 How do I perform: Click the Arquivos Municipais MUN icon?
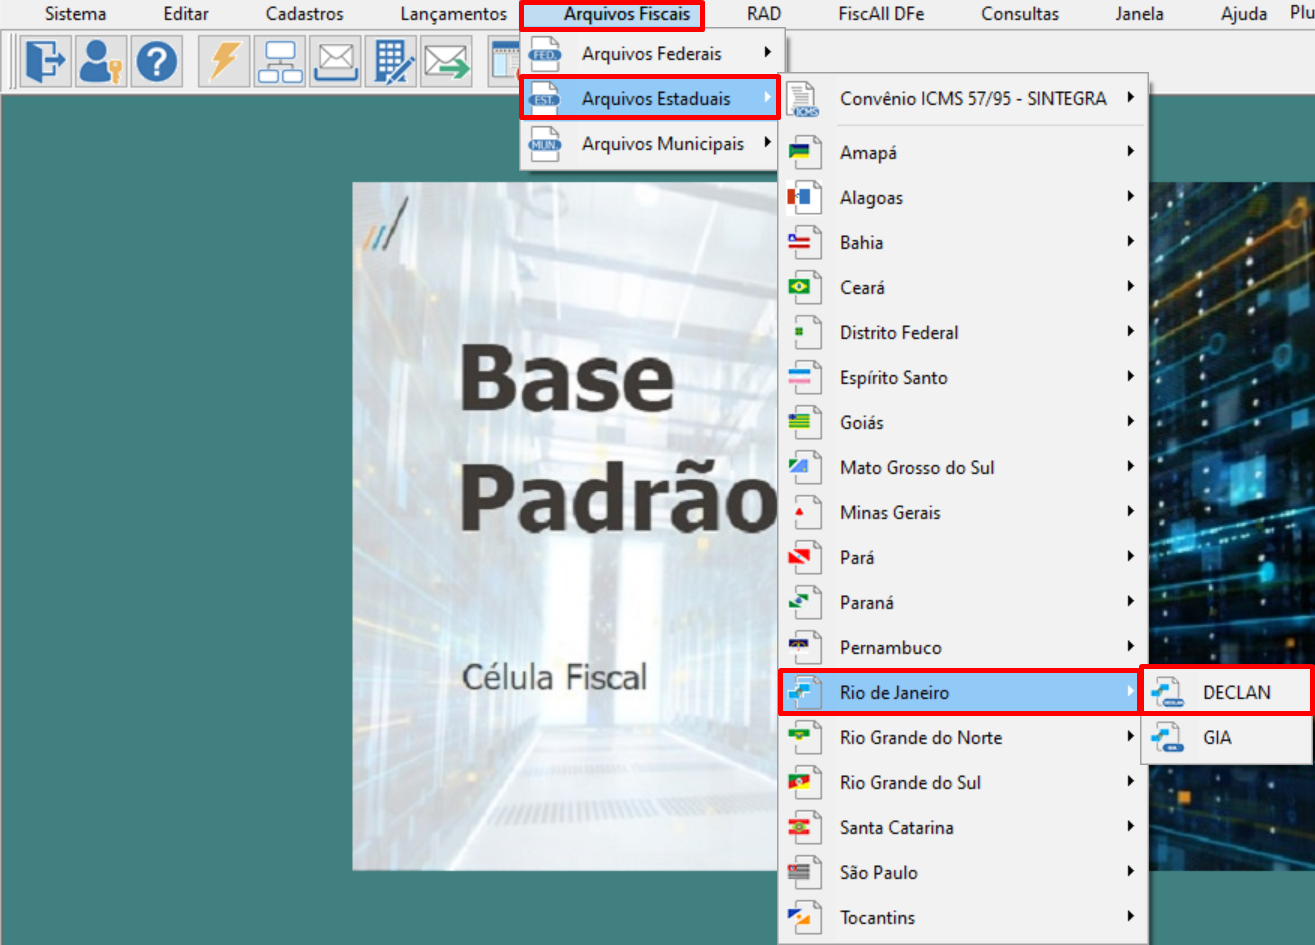tap(545, 143)
